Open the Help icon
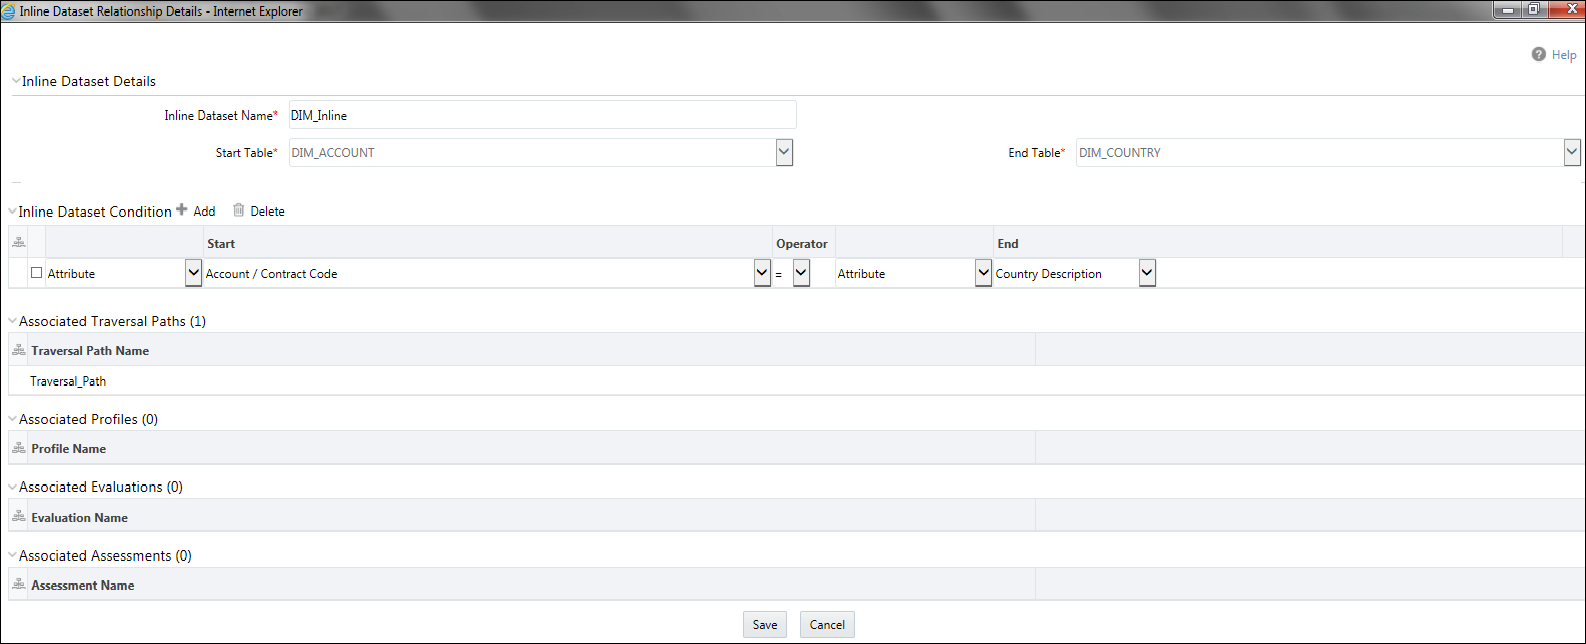The image size is (1586, 644). point(1538,55)
